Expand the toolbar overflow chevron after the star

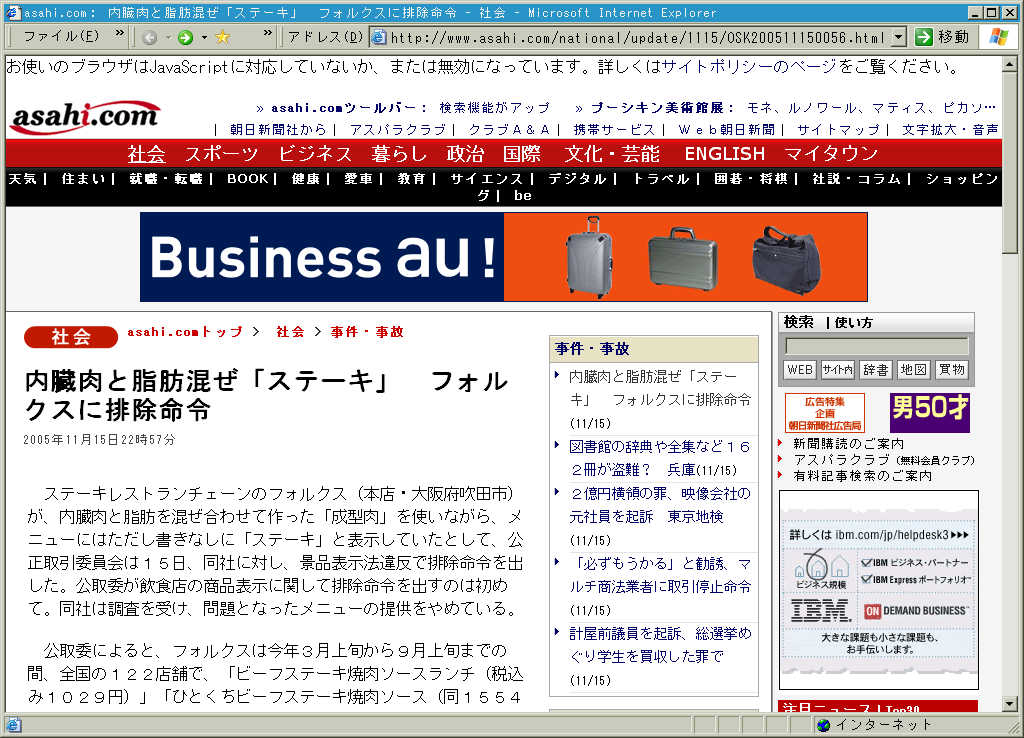coord(268,33)
